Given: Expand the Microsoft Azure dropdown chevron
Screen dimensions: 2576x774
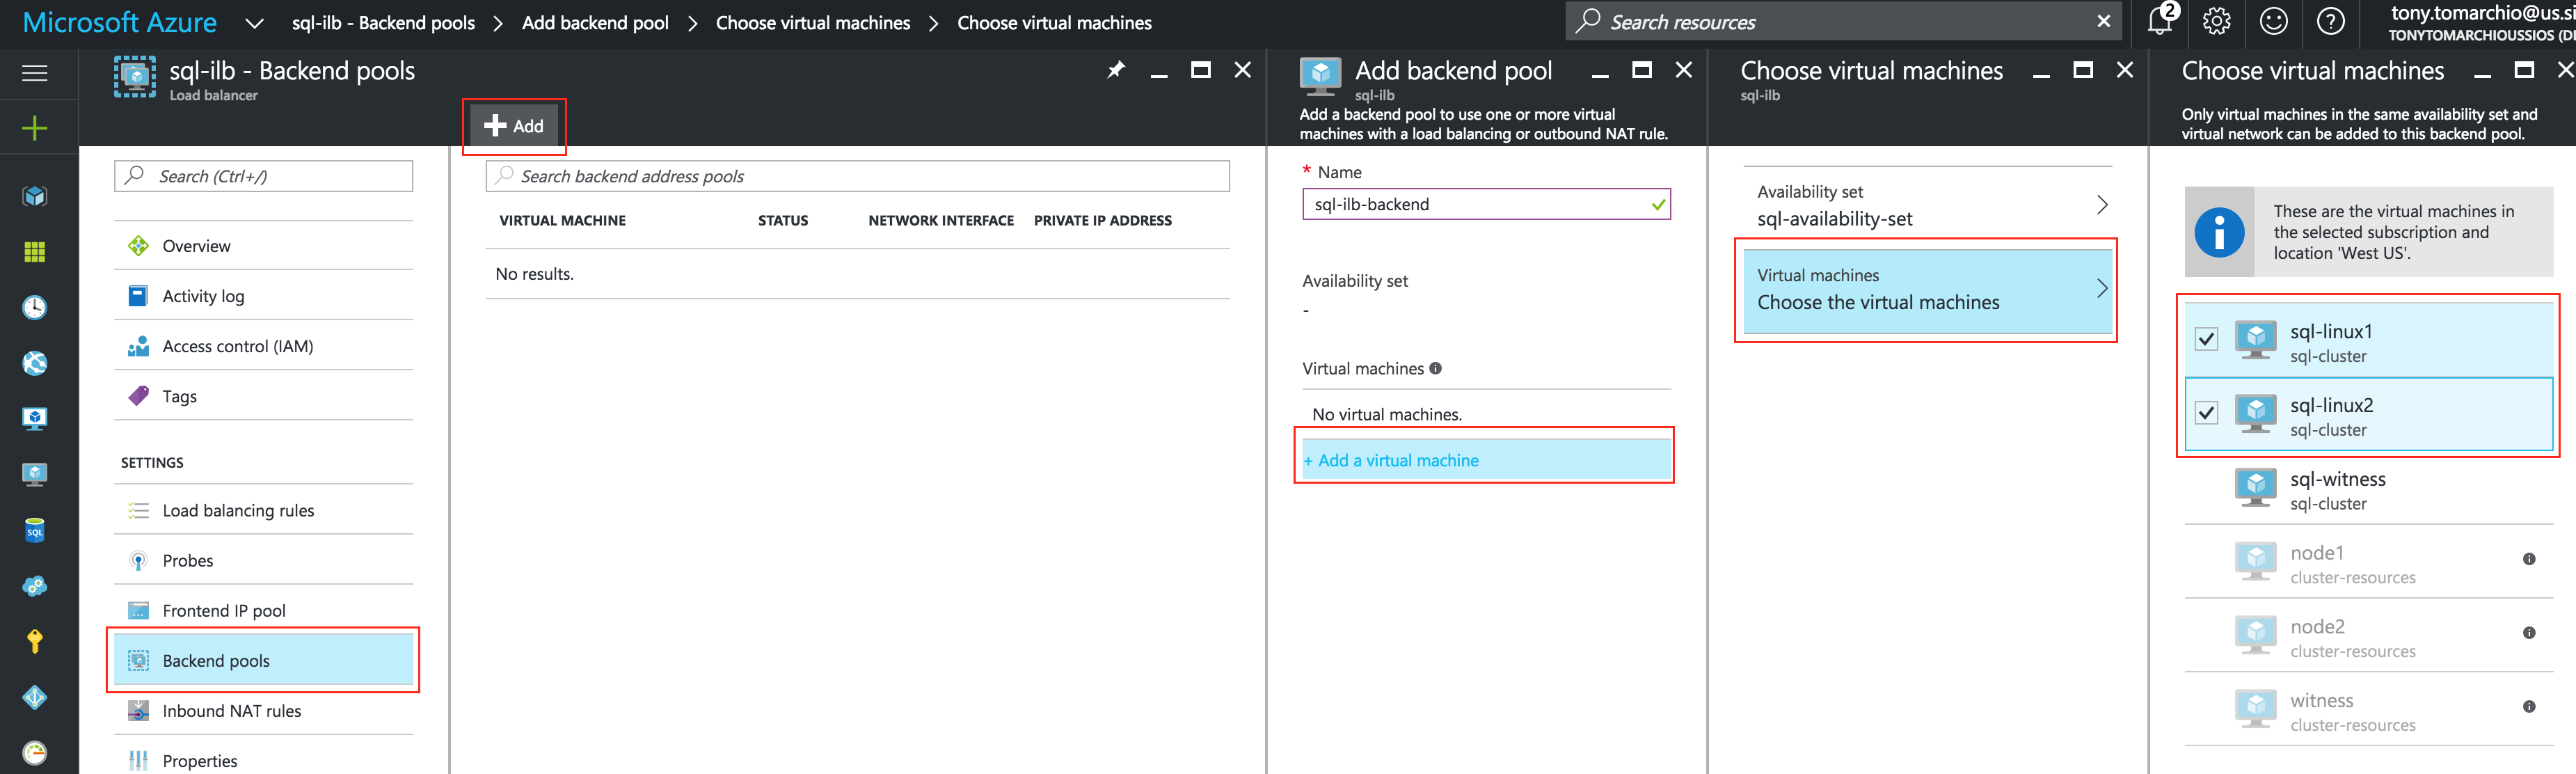Looking at the screenshot, I should click(255, 23).
